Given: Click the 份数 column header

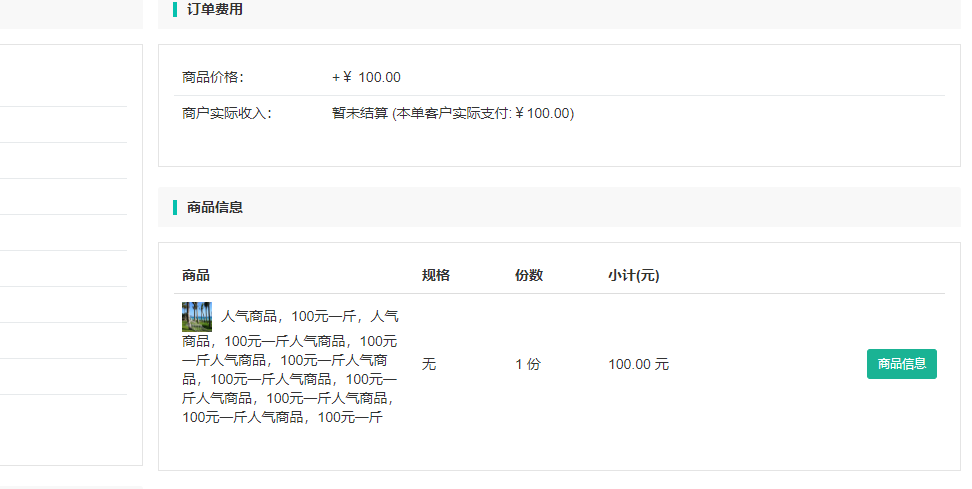Looking at the screenshot, I should coord(529,275).
